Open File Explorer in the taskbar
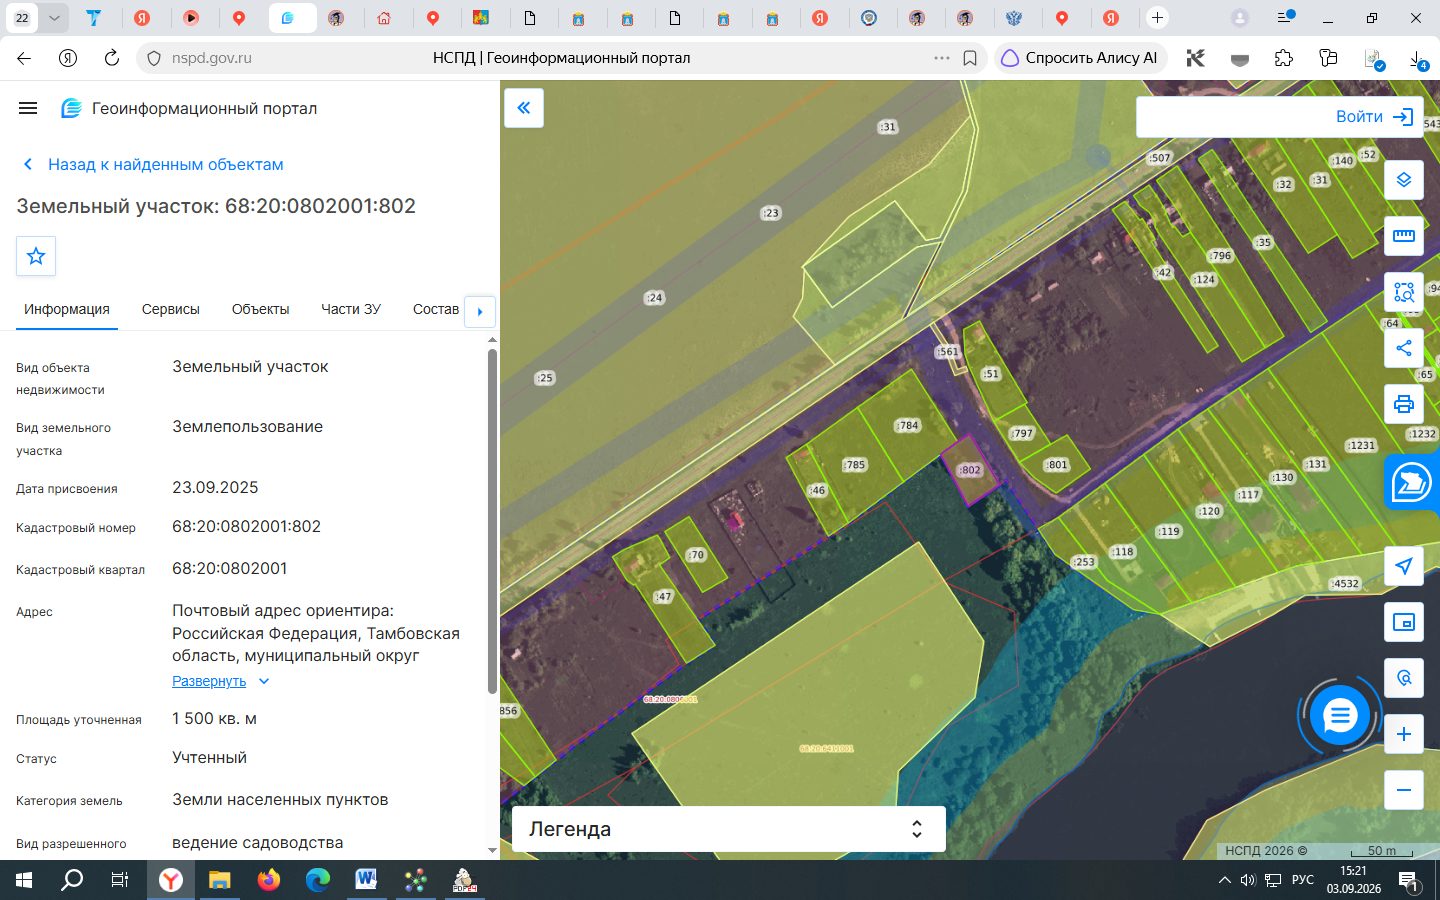This screenshot has height=900, width=1440. pyautogui.click(x=220, y=880)
